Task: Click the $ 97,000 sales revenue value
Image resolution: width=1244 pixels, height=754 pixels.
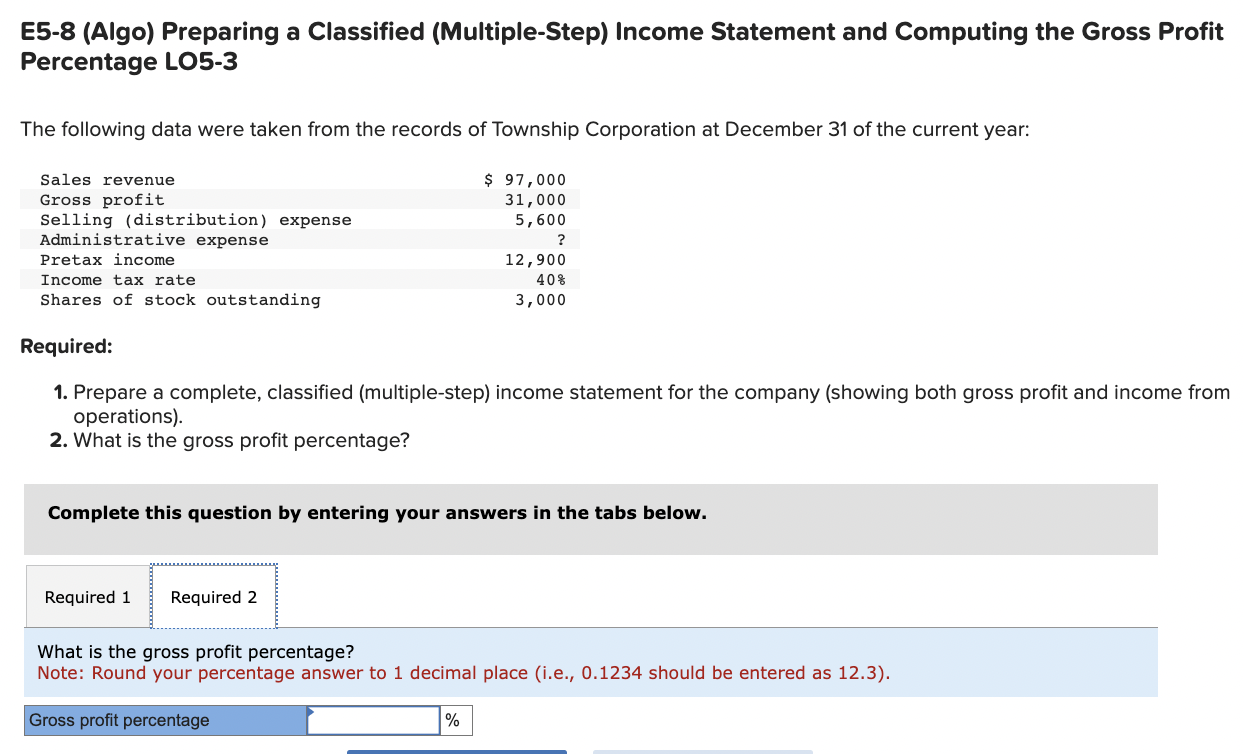Action: (524, 179)
